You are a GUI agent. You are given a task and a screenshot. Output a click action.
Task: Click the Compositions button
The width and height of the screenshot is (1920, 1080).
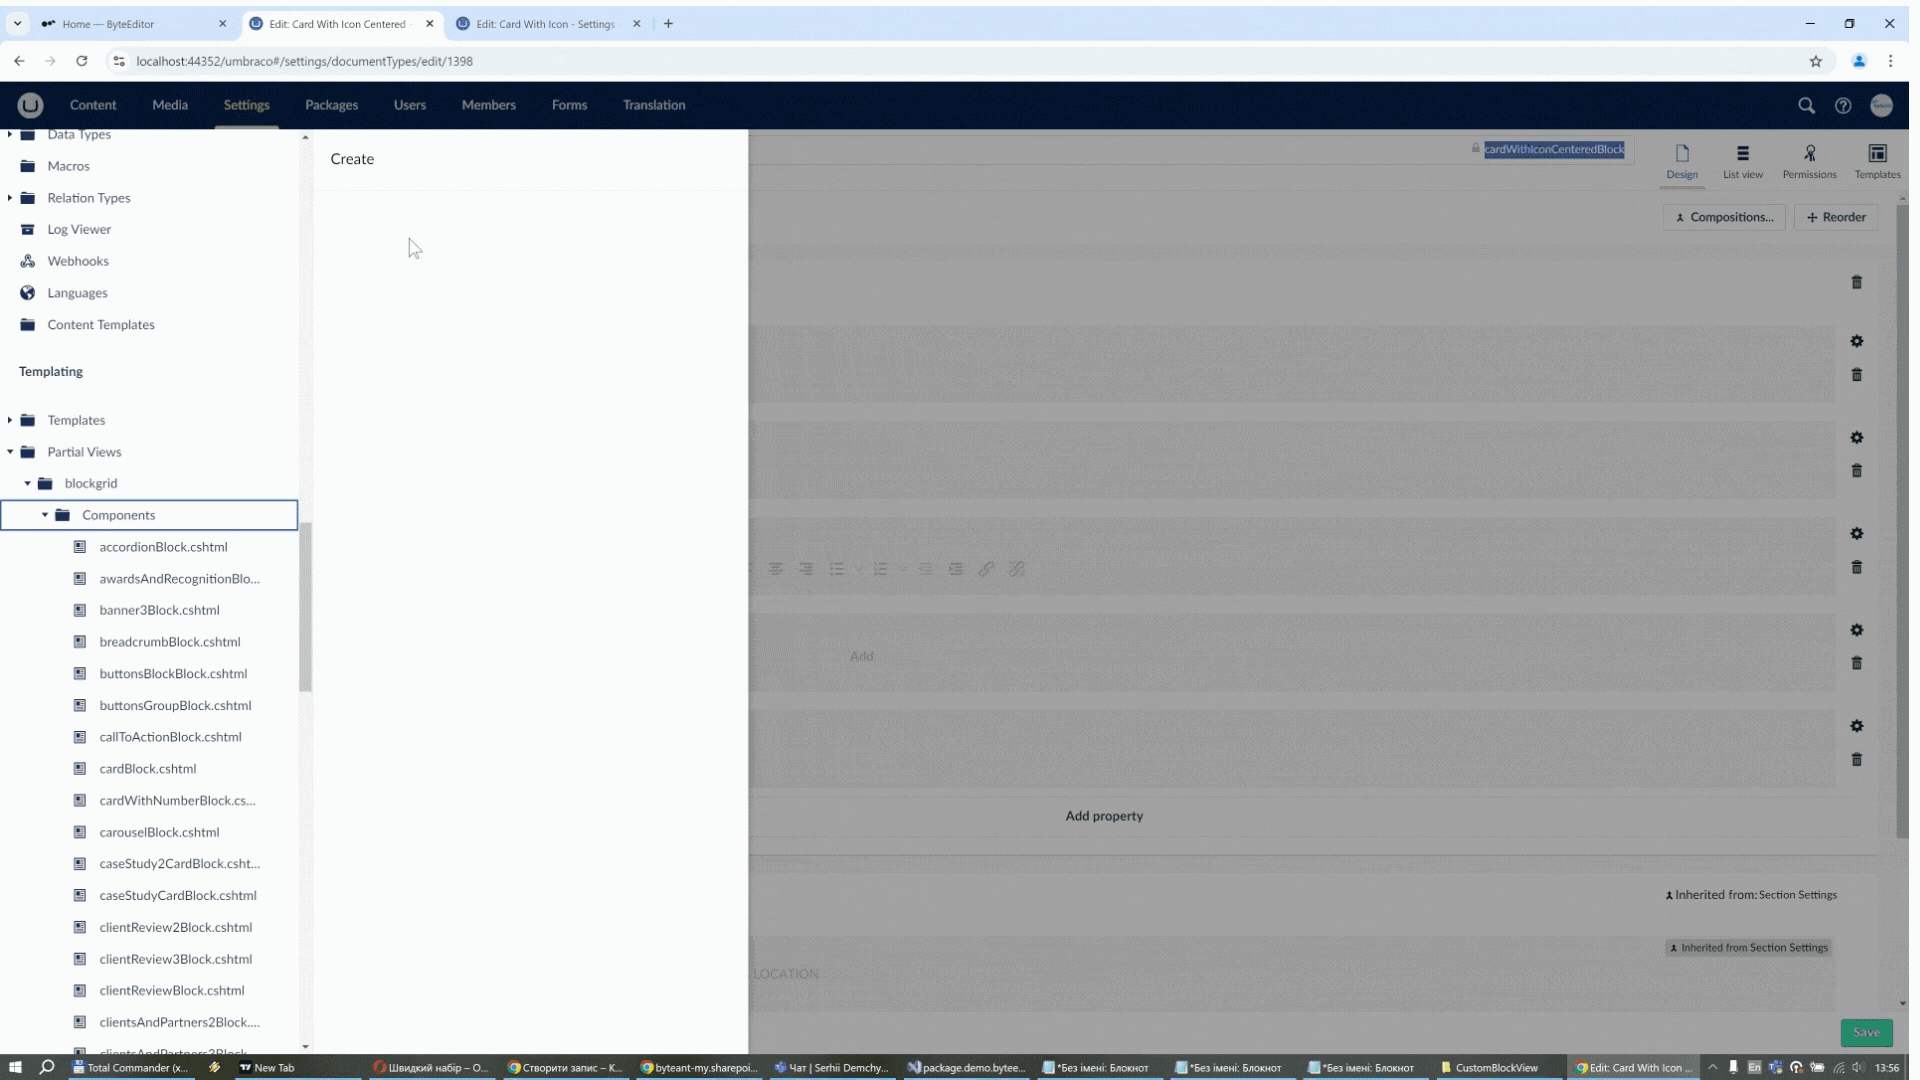(1724, 215)
